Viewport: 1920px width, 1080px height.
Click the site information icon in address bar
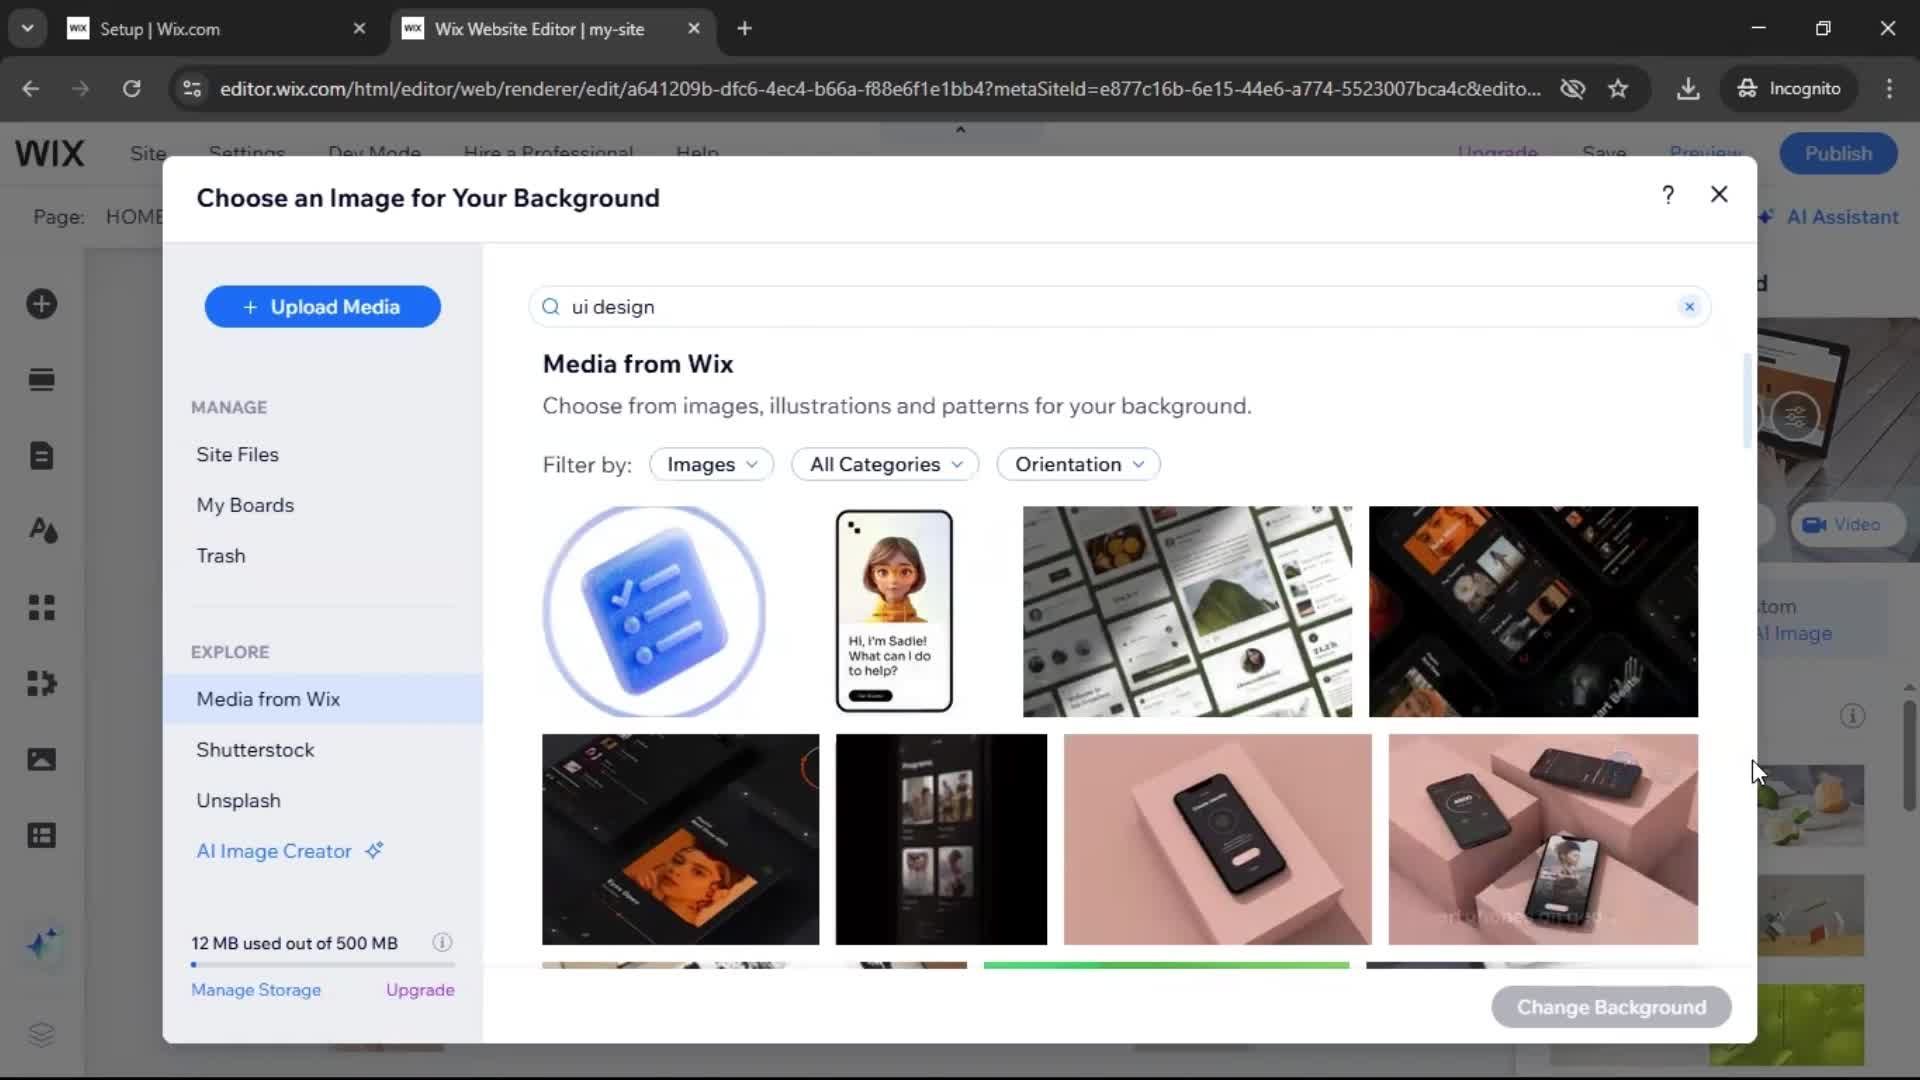click(192, 88)
